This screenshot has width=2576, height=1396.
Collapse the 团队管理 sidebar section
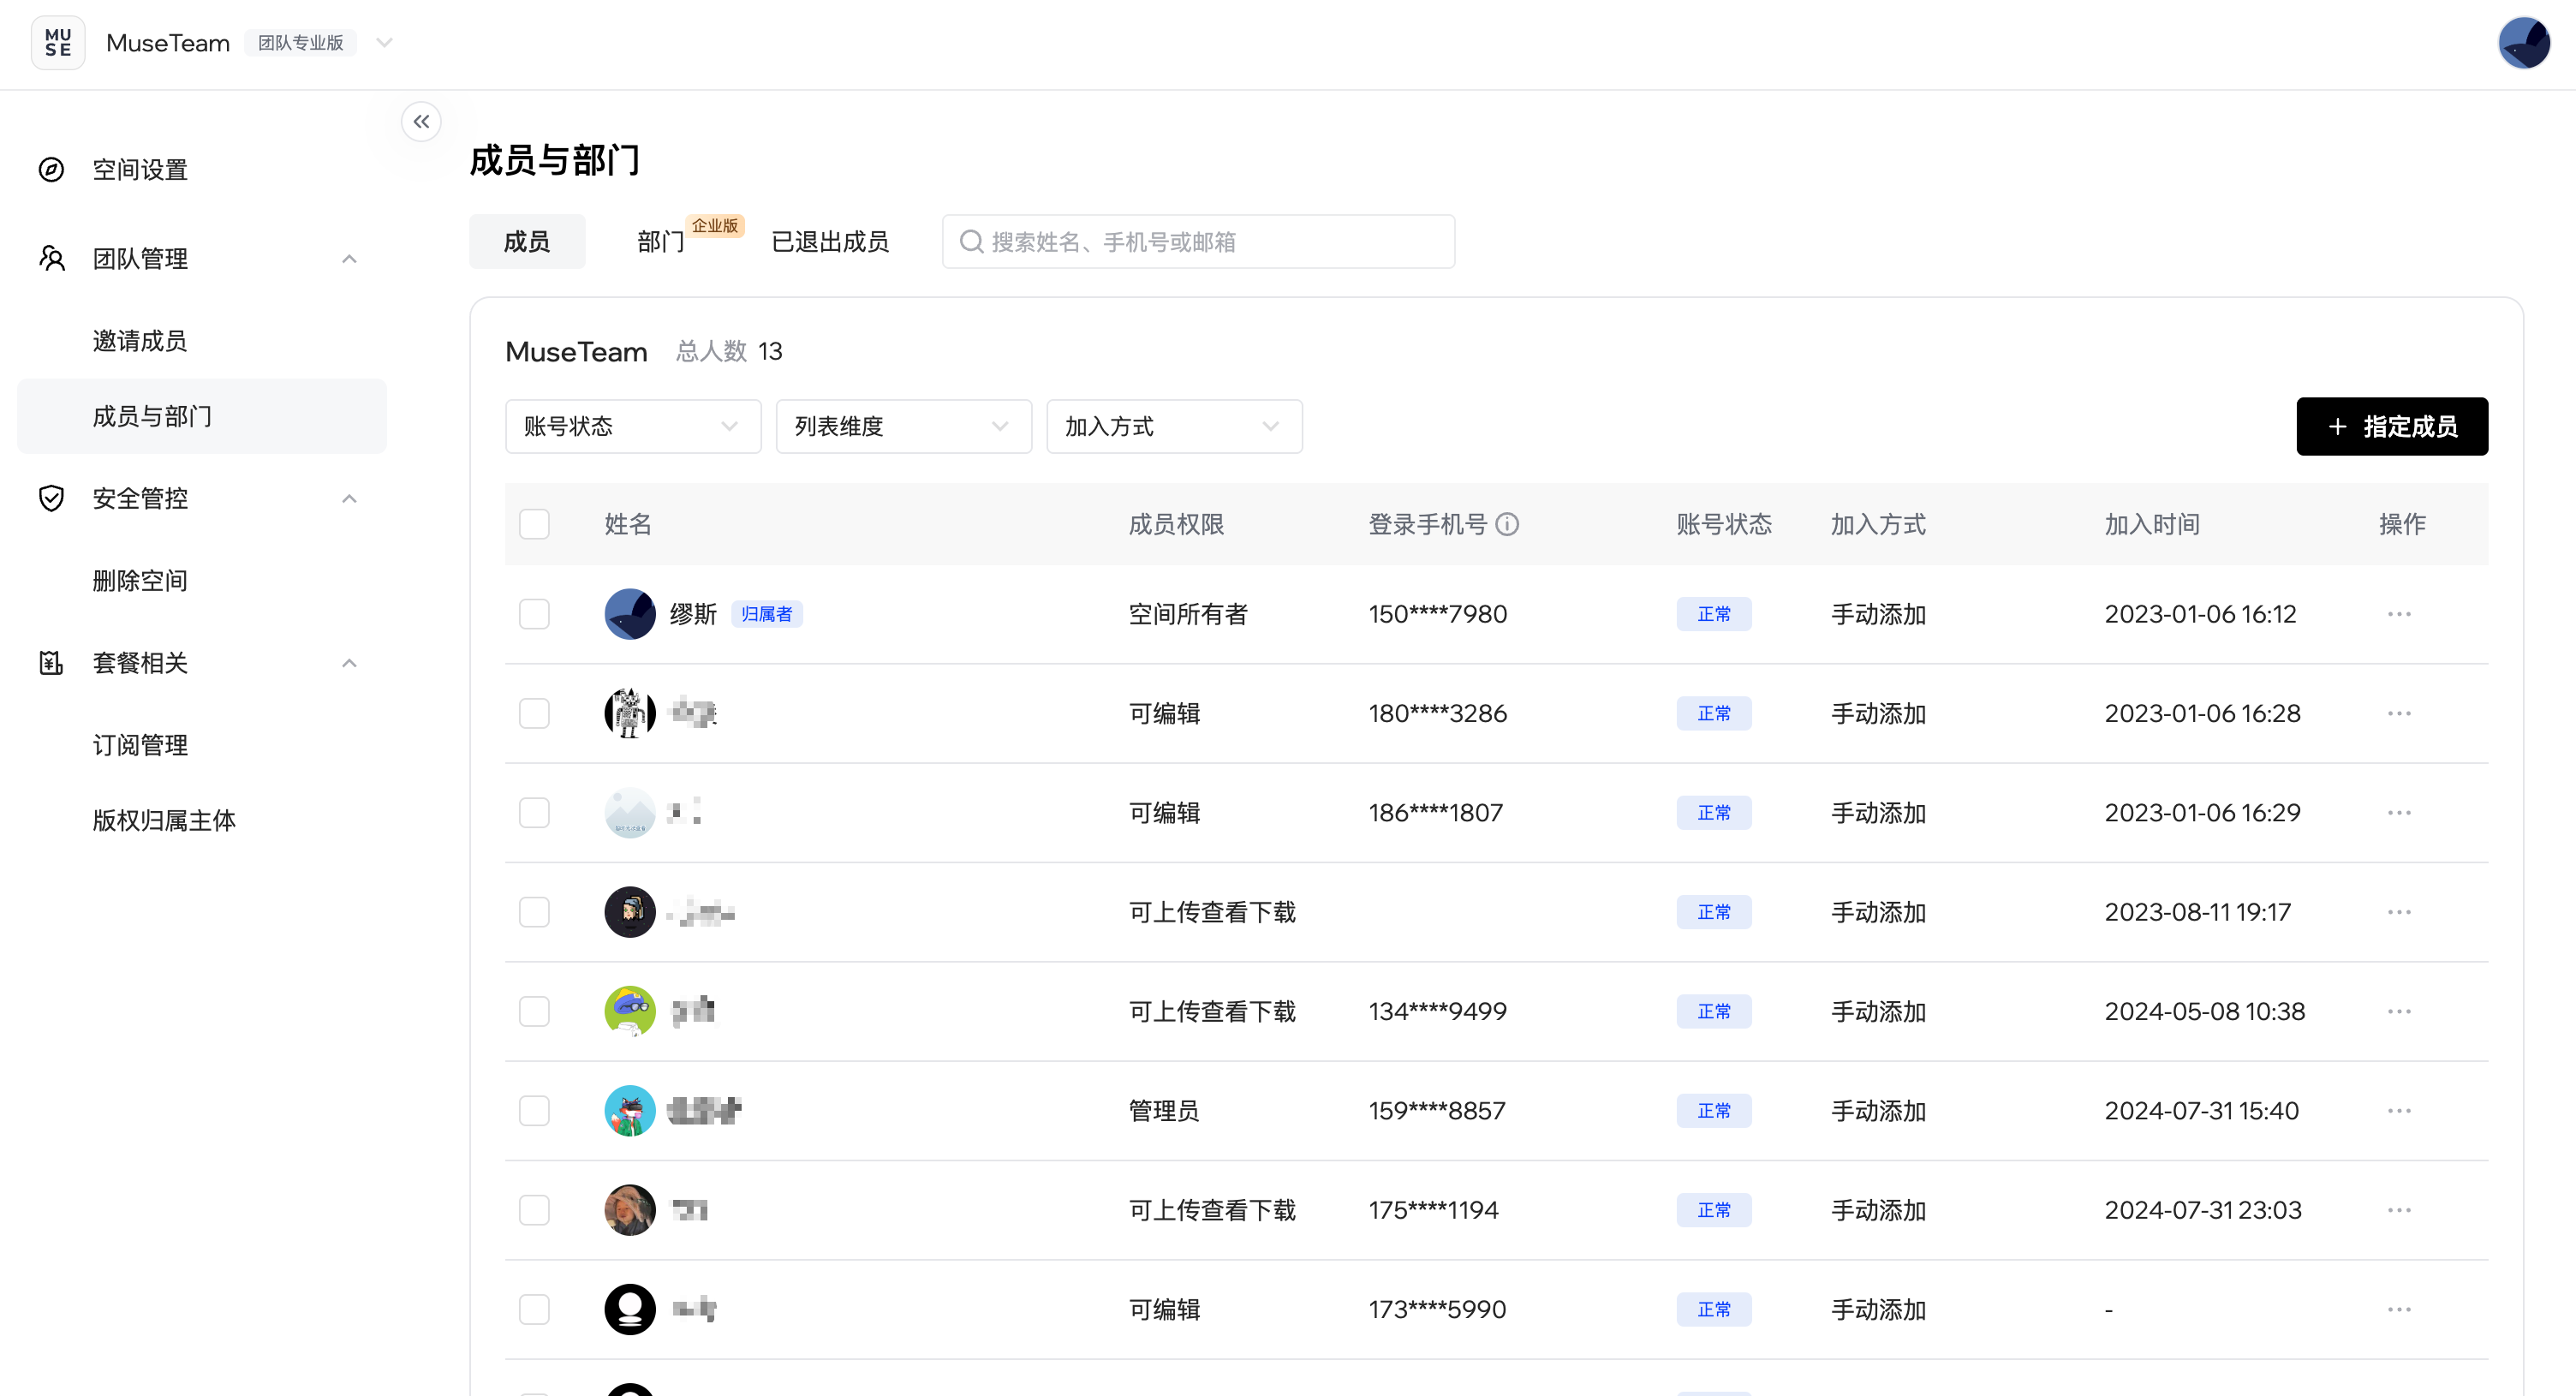(x=349, y=259)
